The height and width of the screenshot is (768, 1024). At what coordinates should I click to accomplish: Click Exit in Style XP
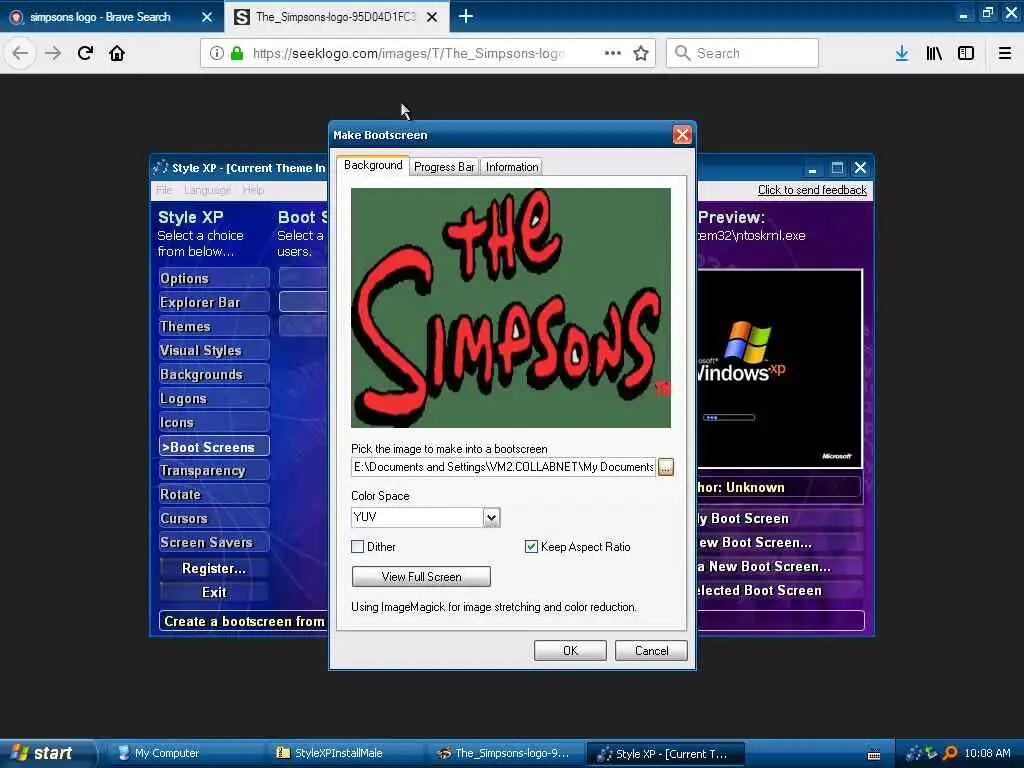214,592
